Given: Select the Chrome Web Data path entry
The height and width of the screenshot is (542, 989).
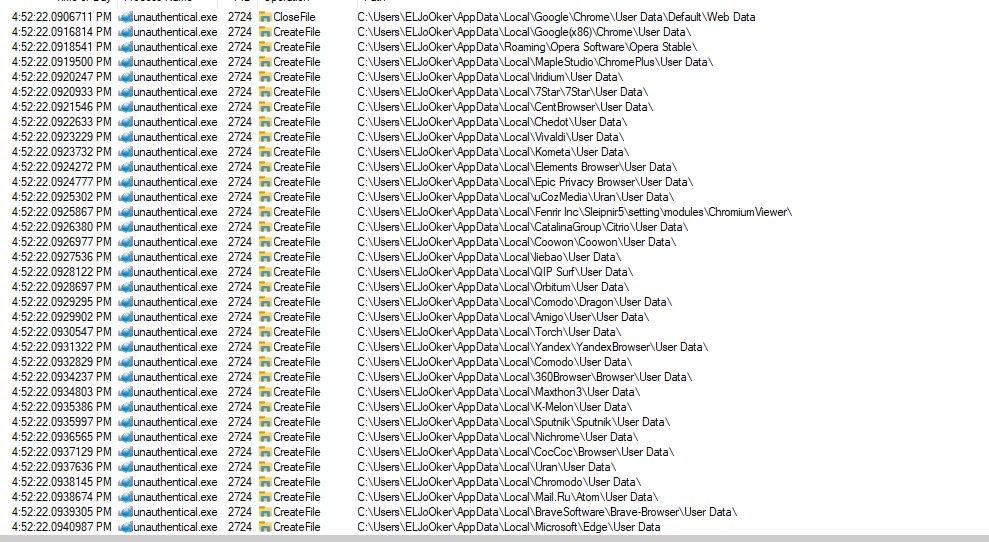Looking at the screenshot, I should click(556, 17).
